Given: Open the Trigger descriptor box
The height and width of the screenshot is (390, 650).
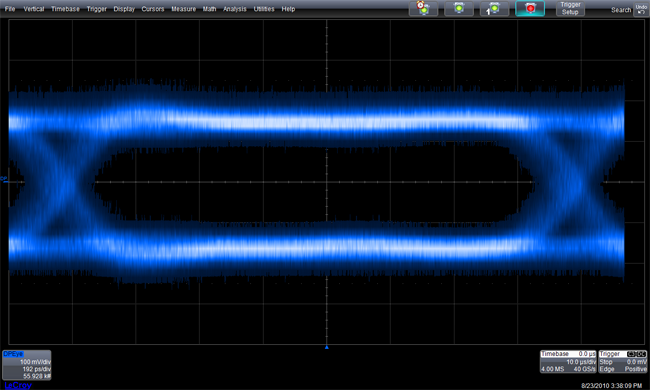Looking at the screenshot, I should pos(623,361).
